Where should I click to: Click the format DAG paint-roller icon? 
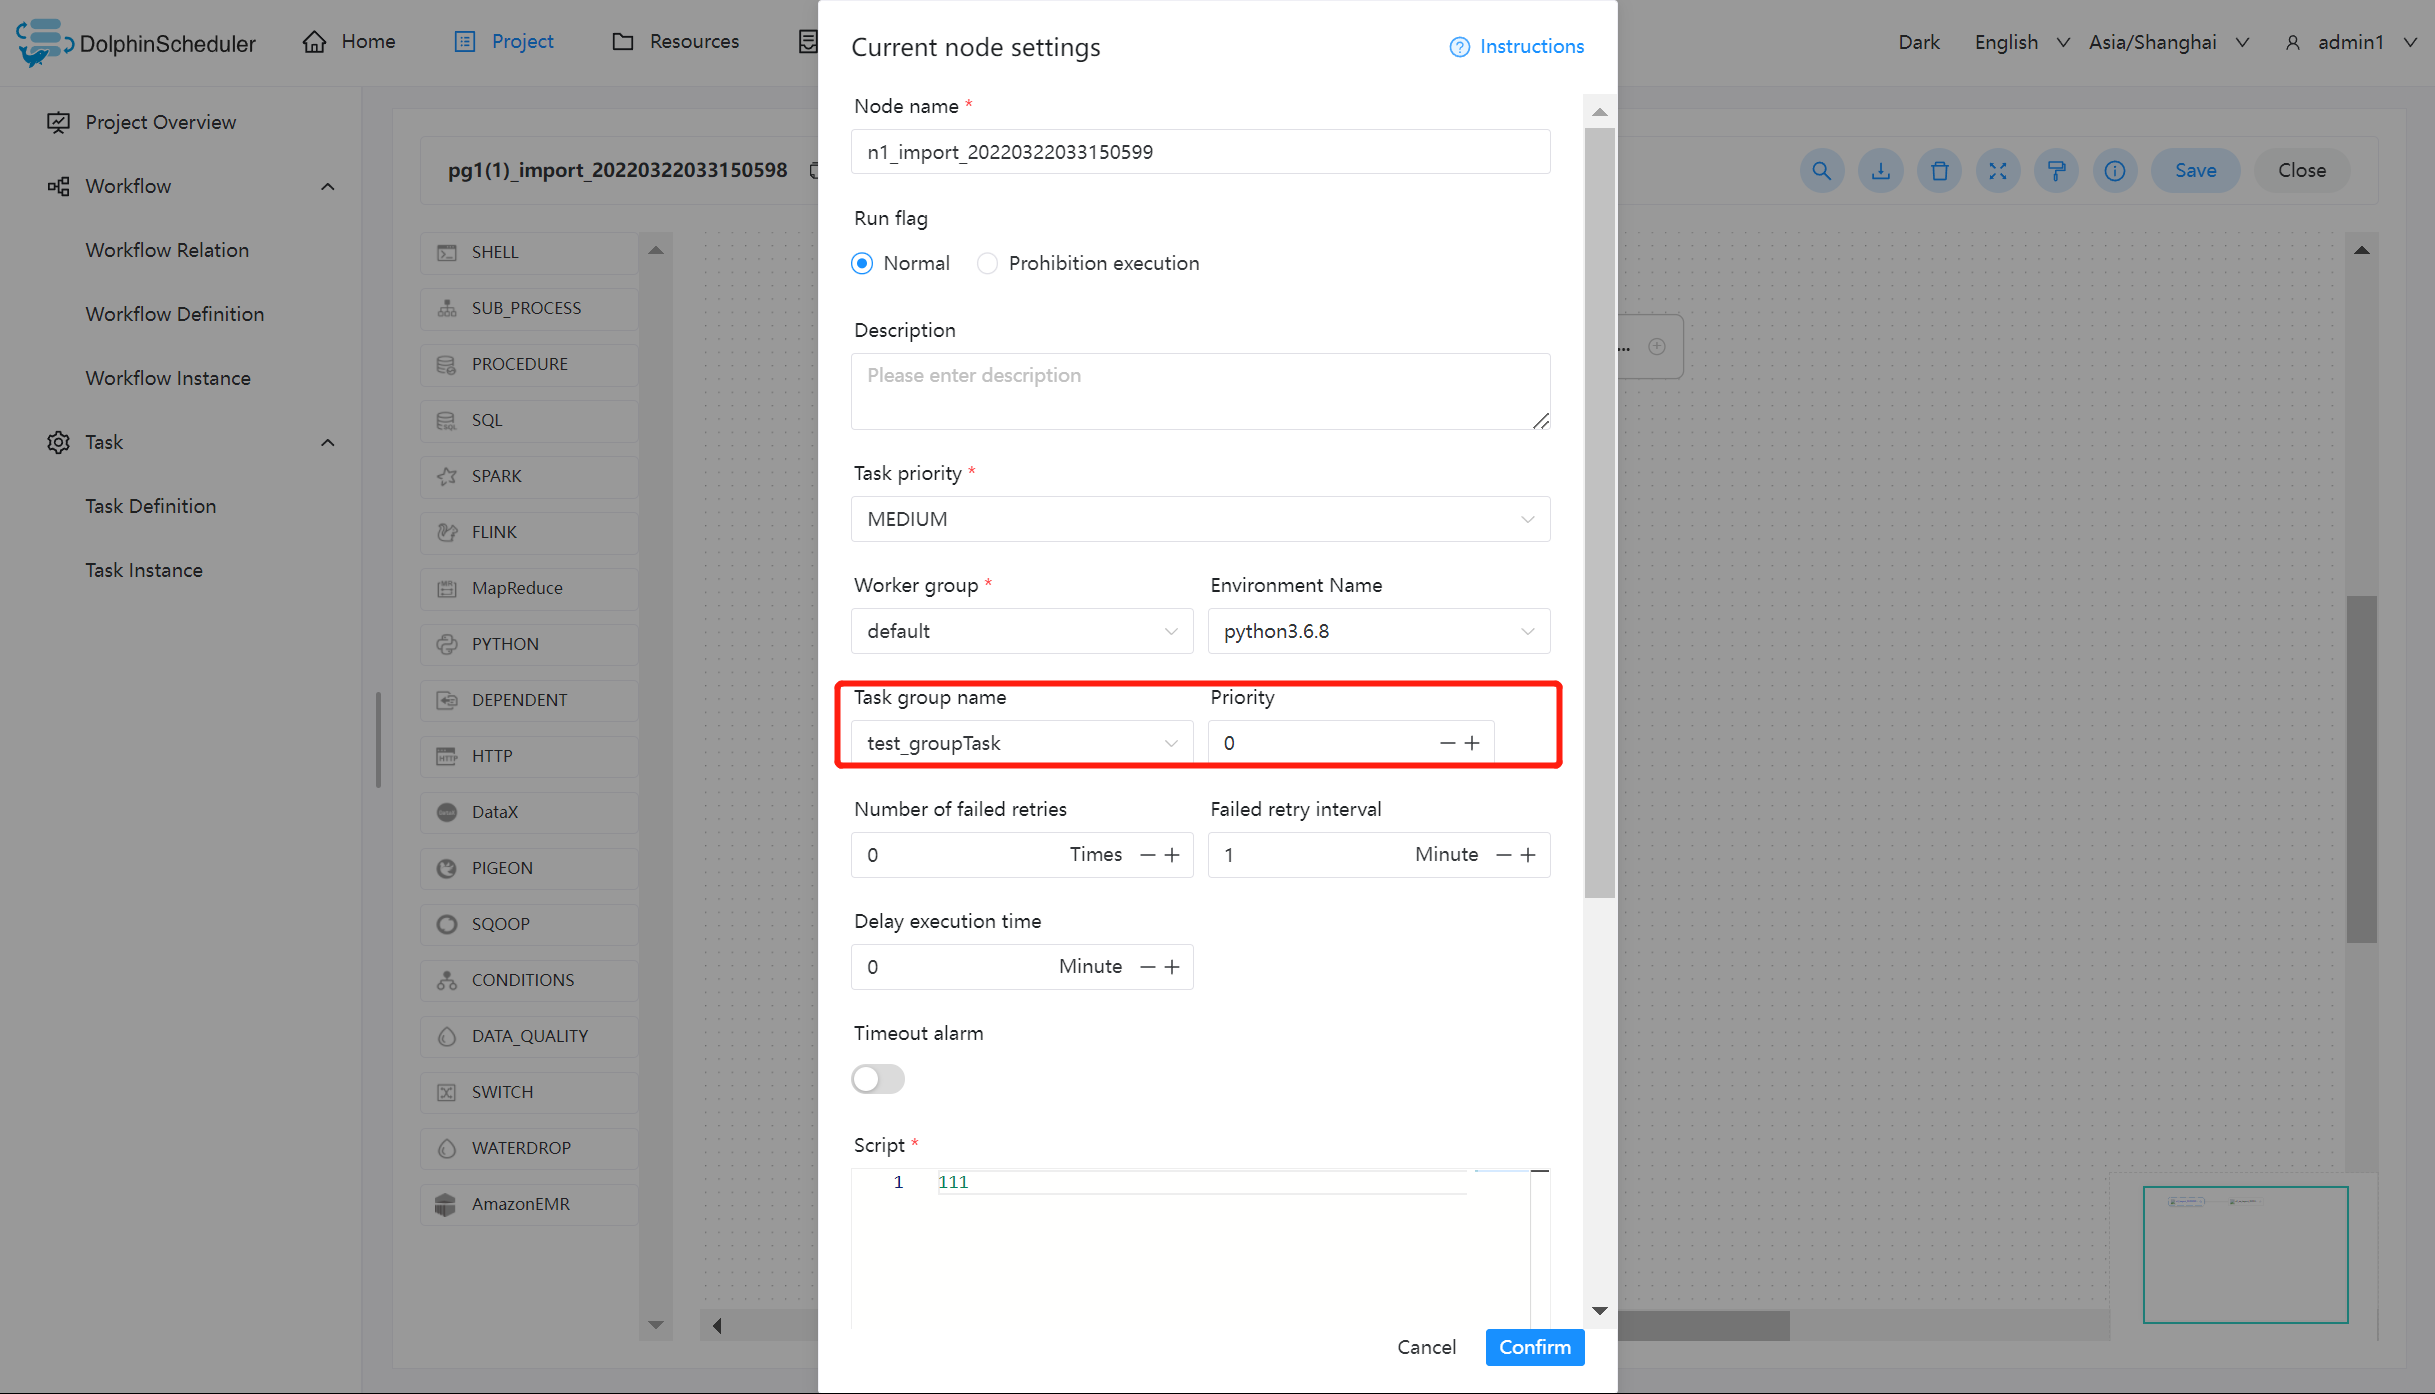[2056, 171]
